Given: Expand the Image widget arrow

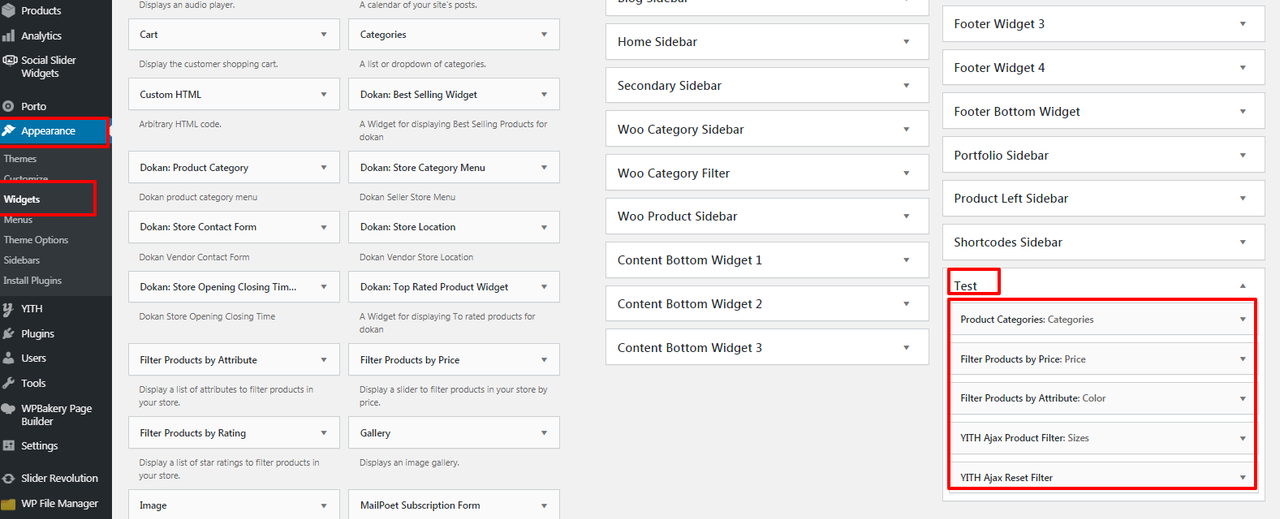Looking at the screenshot, I should [x=324, y=506].
